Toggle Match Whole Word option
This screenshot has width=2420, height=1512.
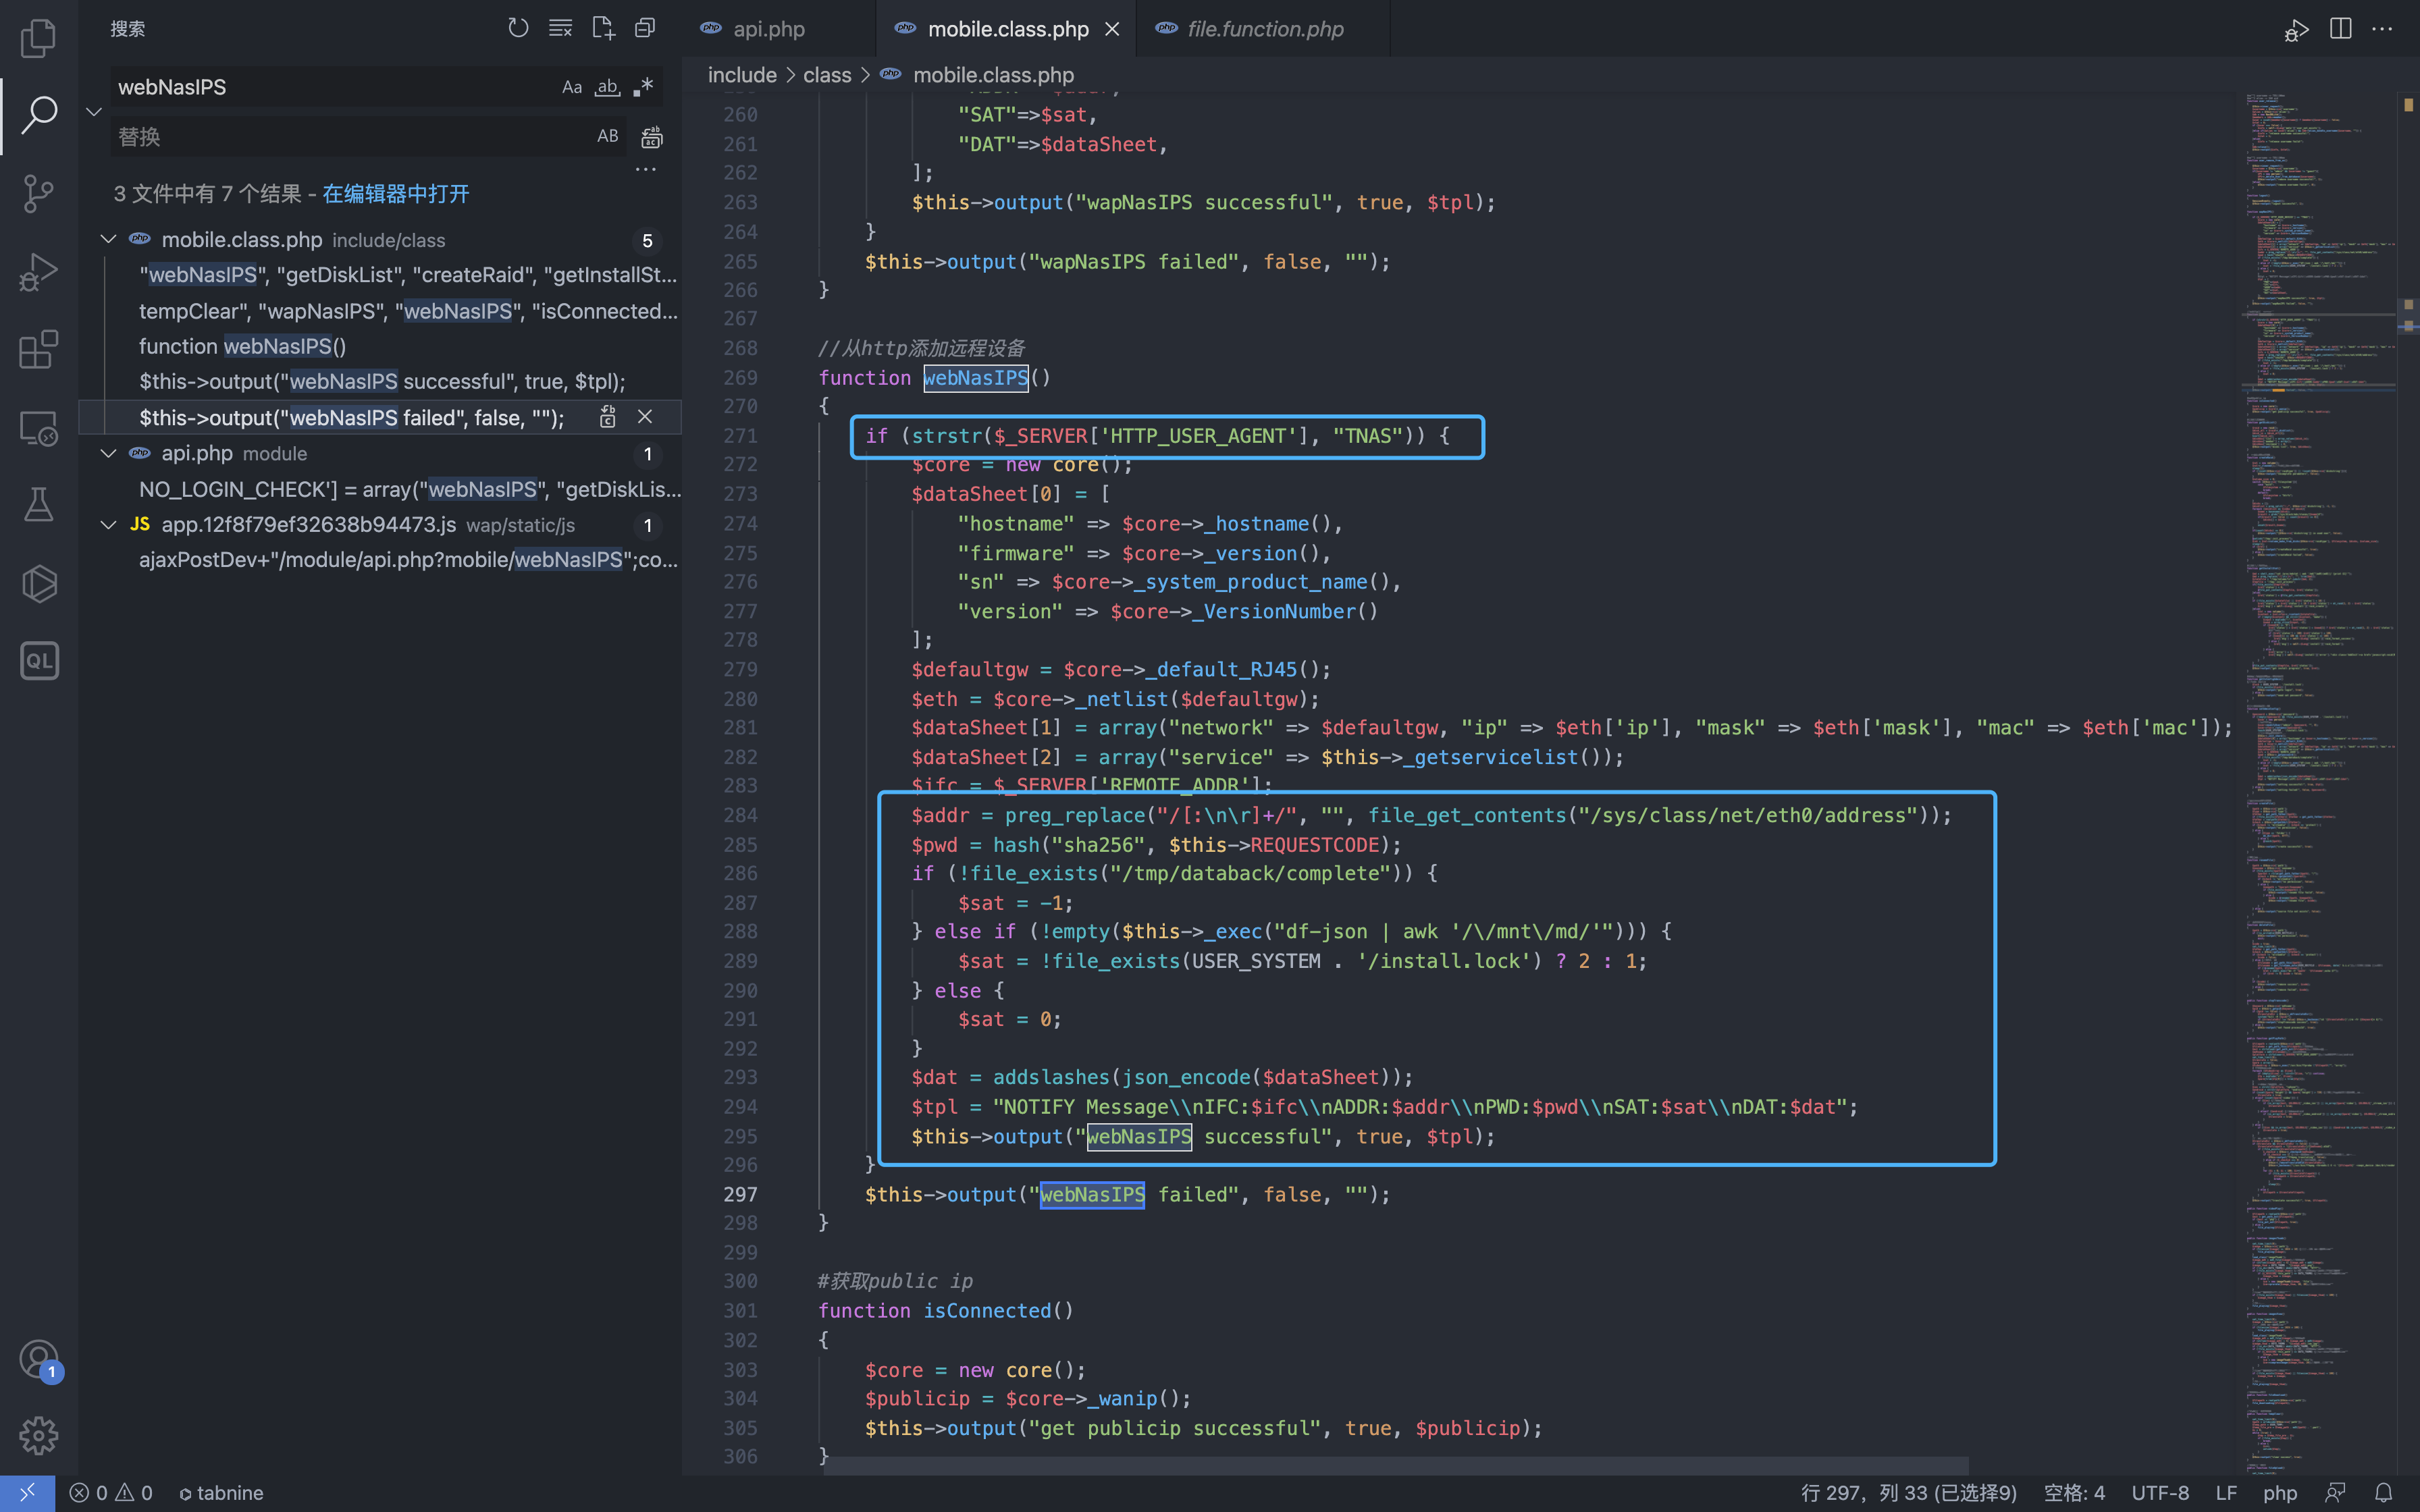pos(607,87)
